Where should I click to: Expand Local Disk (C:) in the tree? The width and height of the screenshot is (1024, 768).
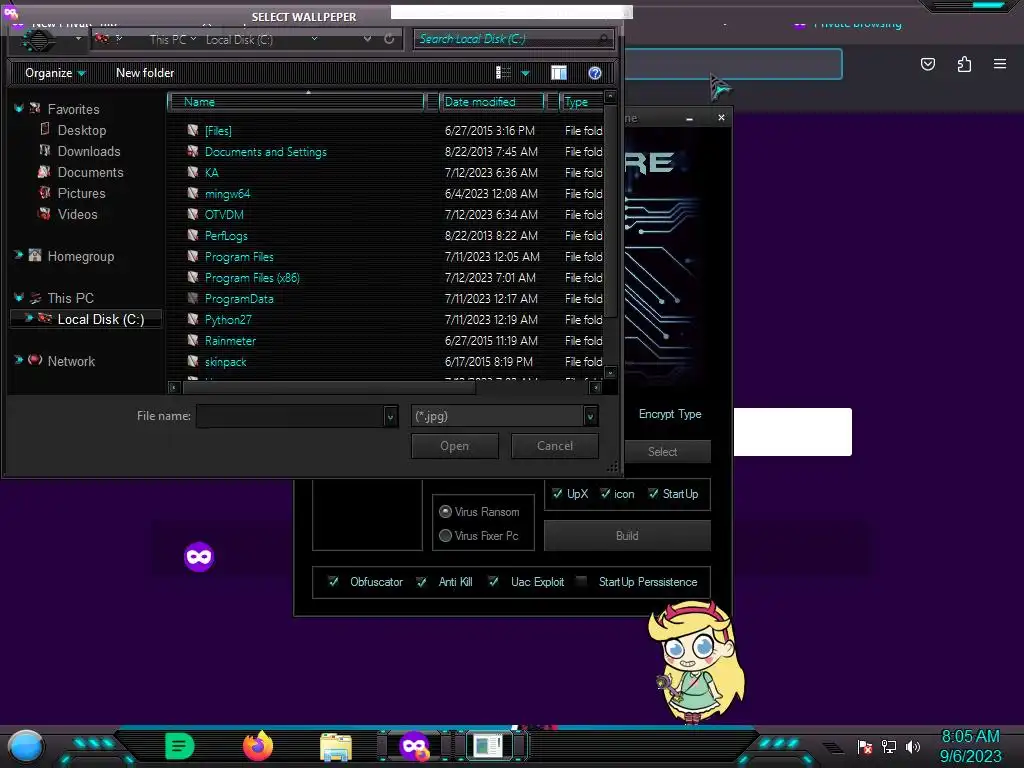[x=28, y=318]
